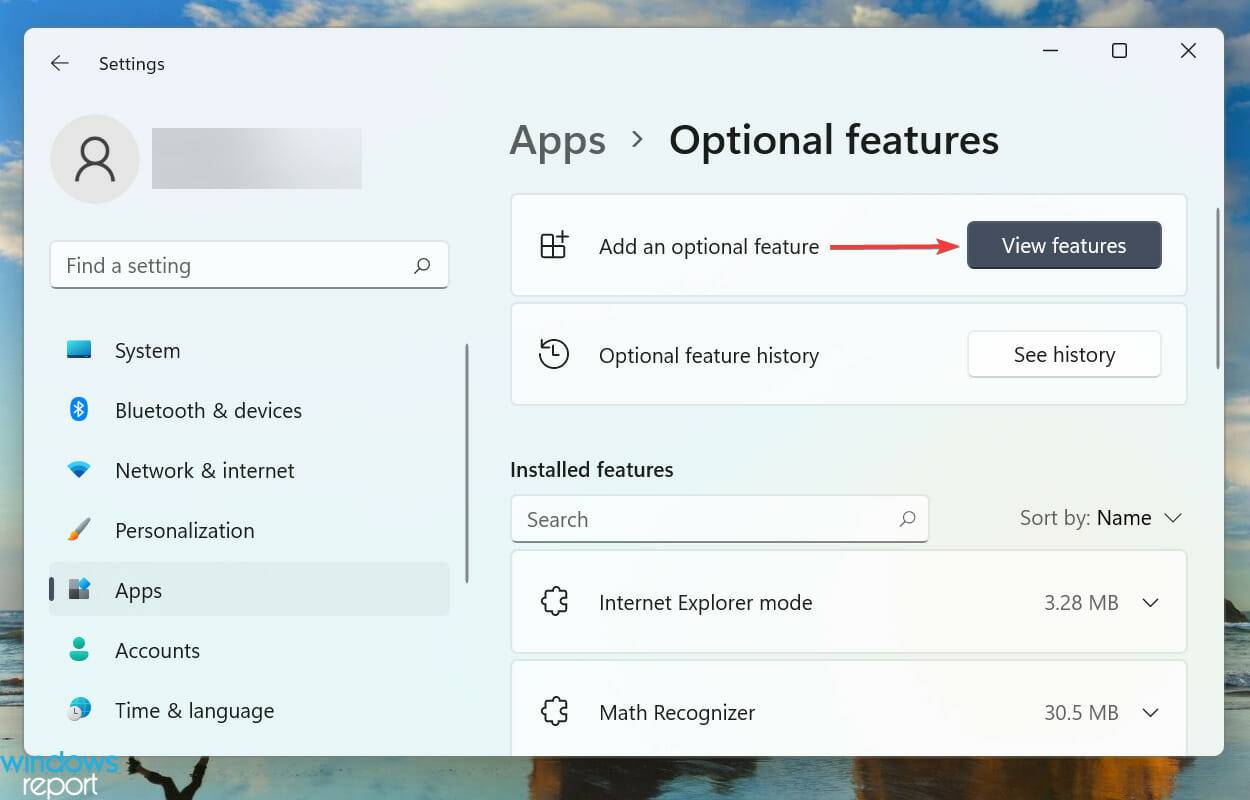
Task: Open Accounts settings from the sidebar
Action: [78, 650]
